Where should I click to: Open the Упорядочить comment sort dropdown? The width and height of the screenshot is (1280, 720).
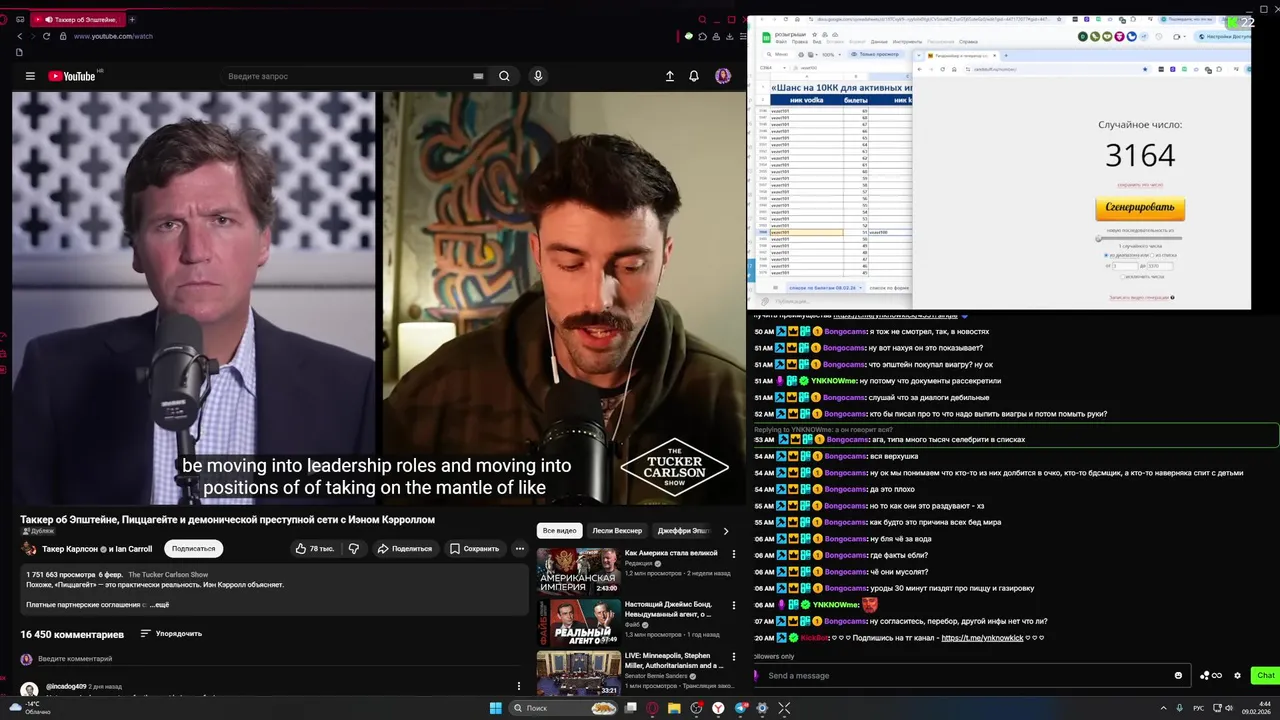171,633
